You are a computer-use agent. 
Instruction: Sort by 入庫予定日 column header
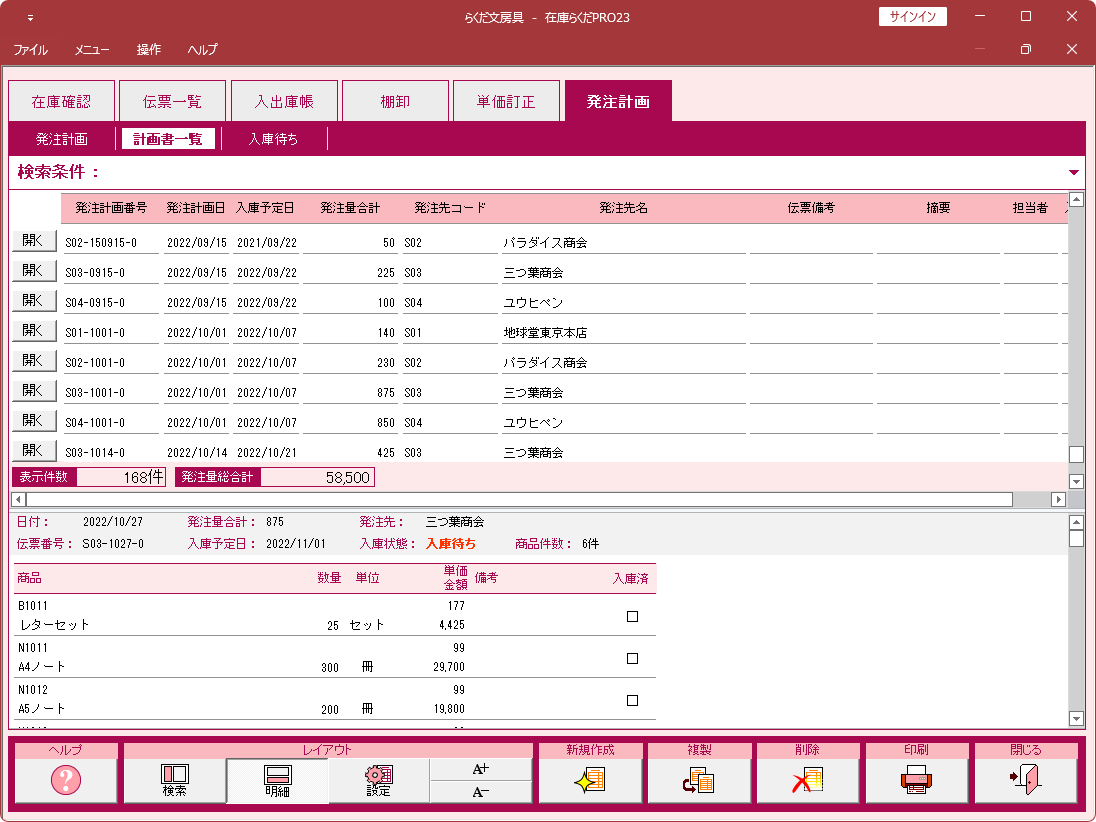click(x=265, y=208)
